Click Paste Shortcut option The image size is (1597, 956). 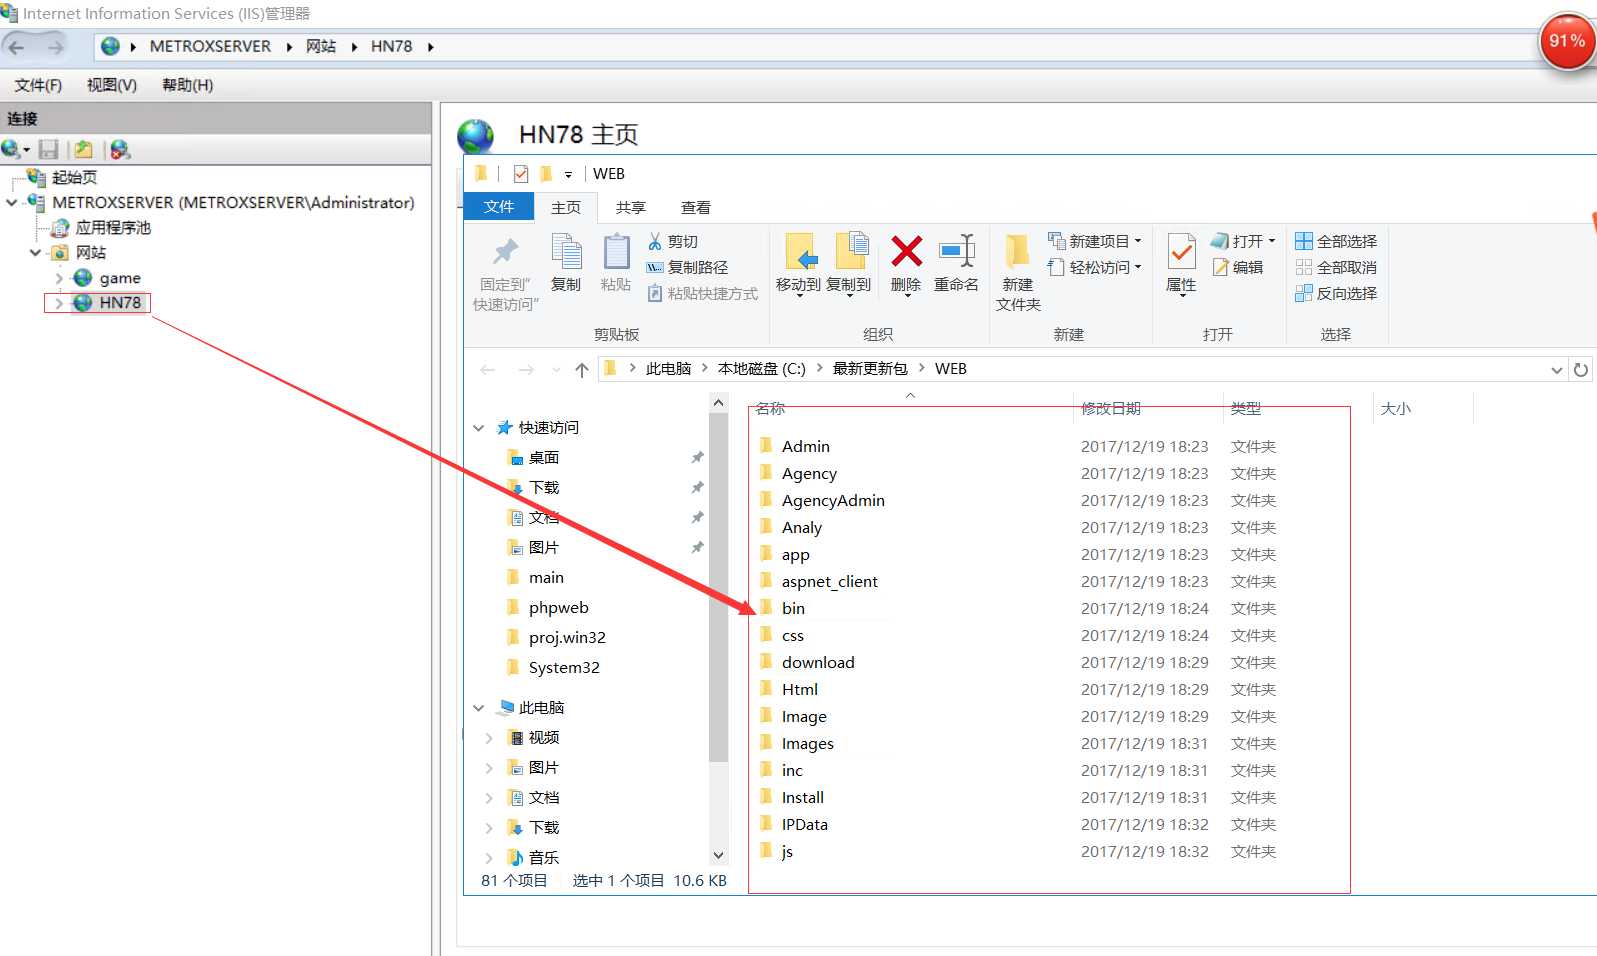pyautogui.click(x=702, y=293)
